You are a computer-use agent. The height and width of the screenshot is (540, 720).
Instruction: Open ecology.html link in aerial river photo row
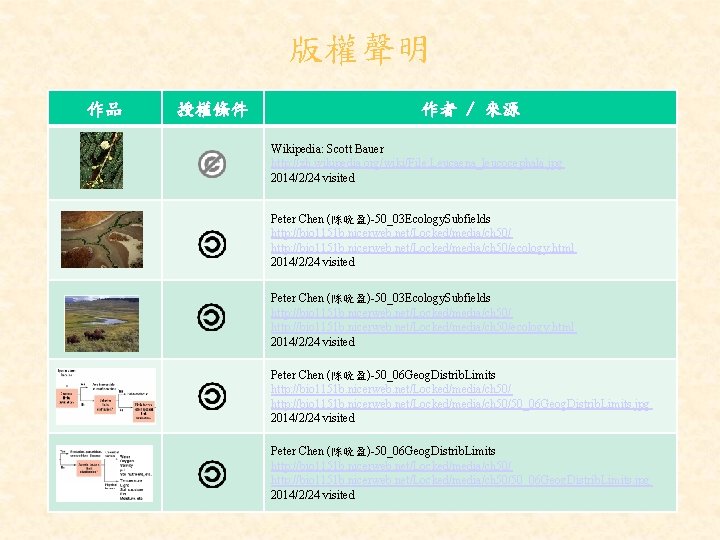coord(423,248)
